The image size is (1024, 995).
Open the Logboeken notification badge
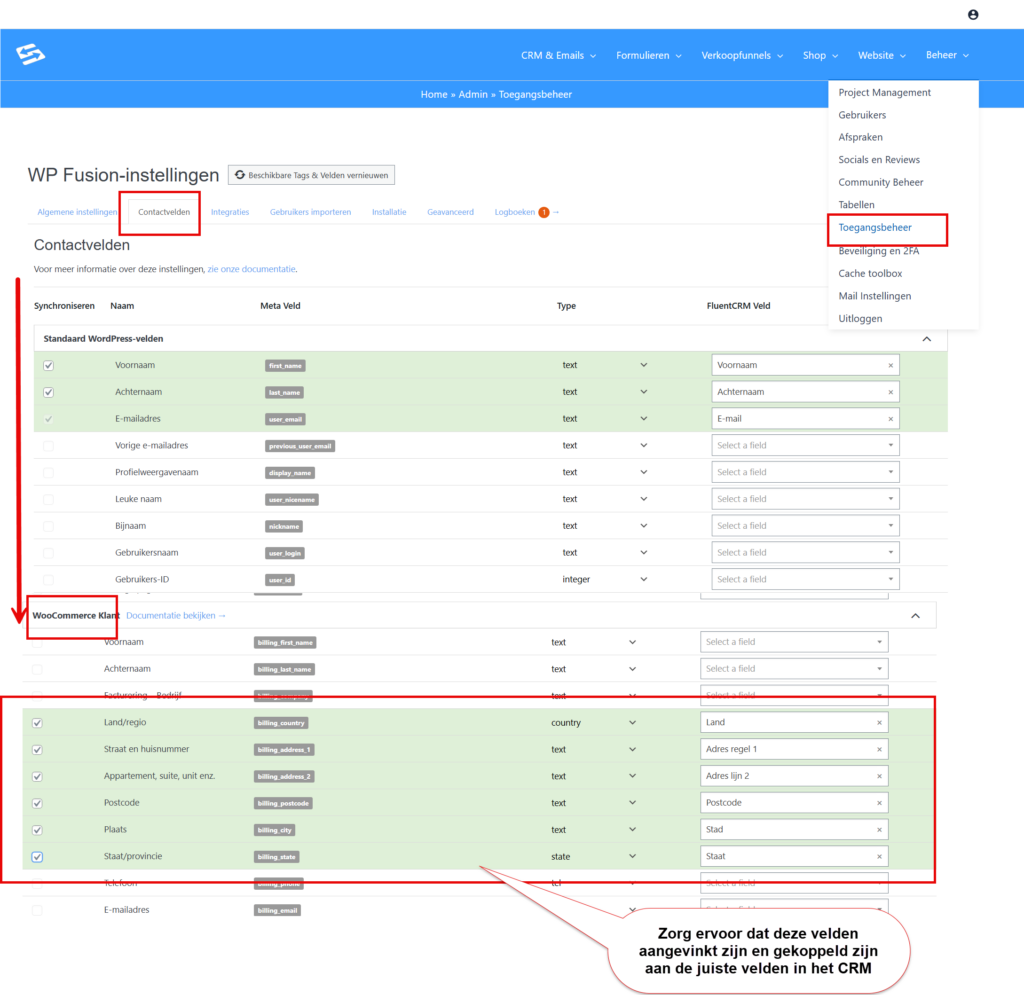[544, 212]
